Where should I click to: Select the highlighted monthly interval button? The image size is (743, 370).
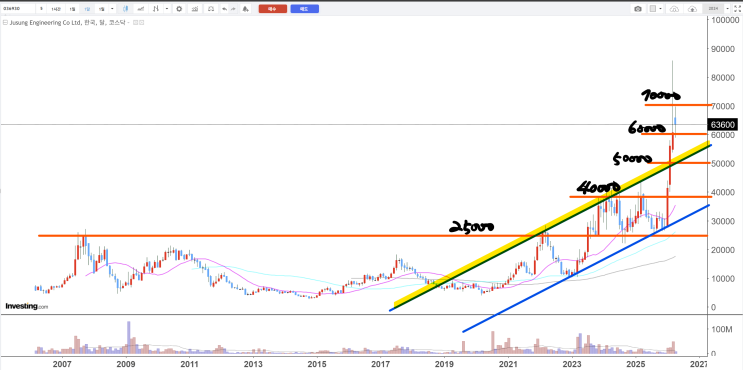pyautogui.click(x=87, y=9)
